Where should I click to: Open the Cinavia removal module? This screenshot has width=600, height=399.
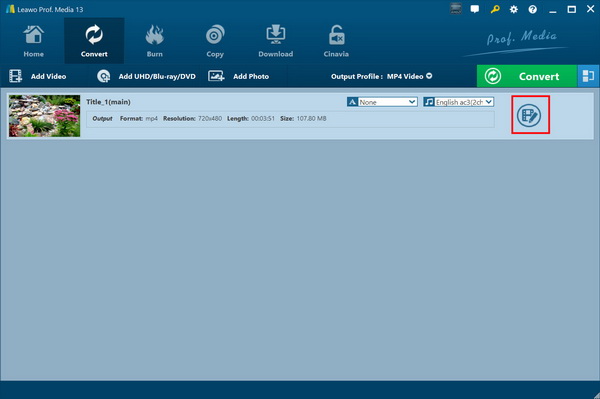point(336,41)
